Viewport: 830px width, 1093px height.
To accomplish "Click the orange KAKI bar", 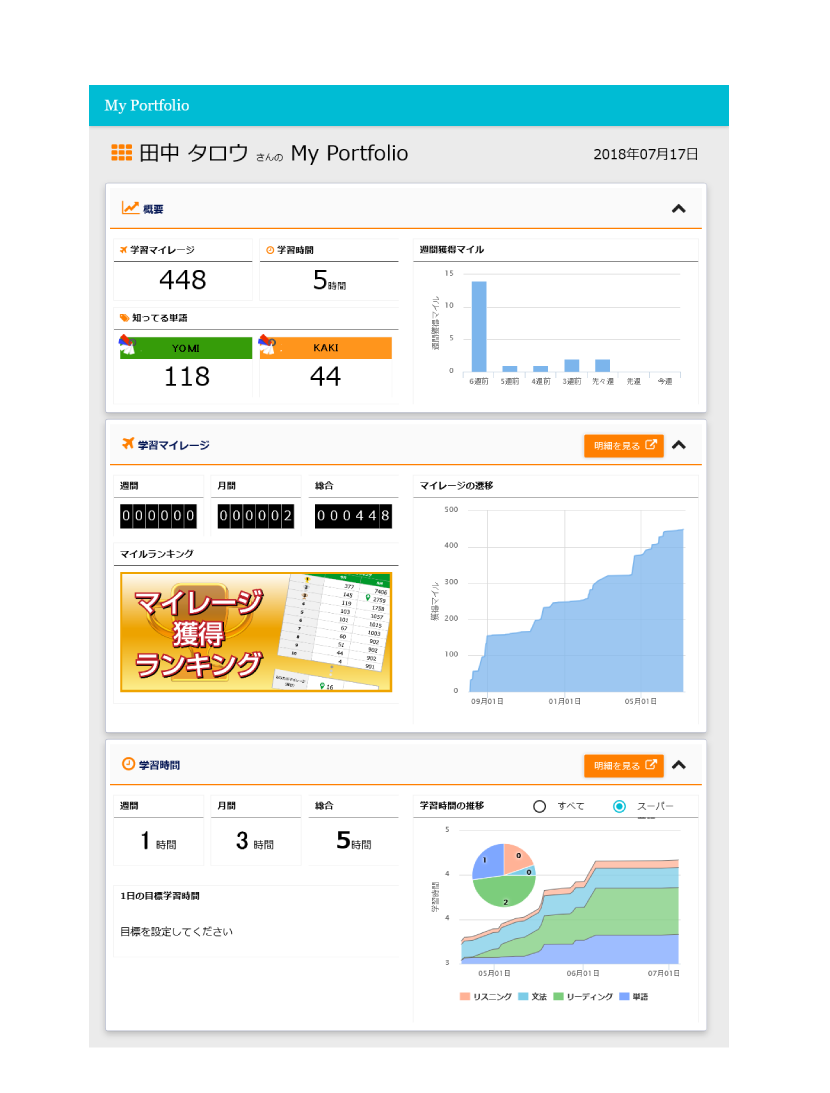I will click(x=325, y=348).
